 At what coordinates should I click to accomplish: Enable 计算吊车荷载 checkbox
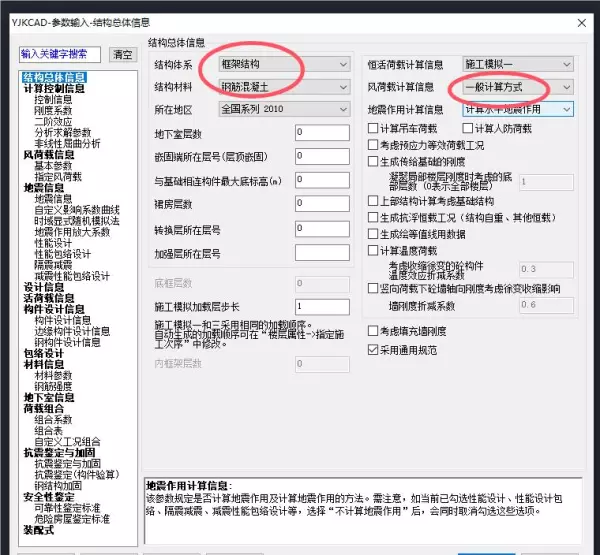click(373, 128)
